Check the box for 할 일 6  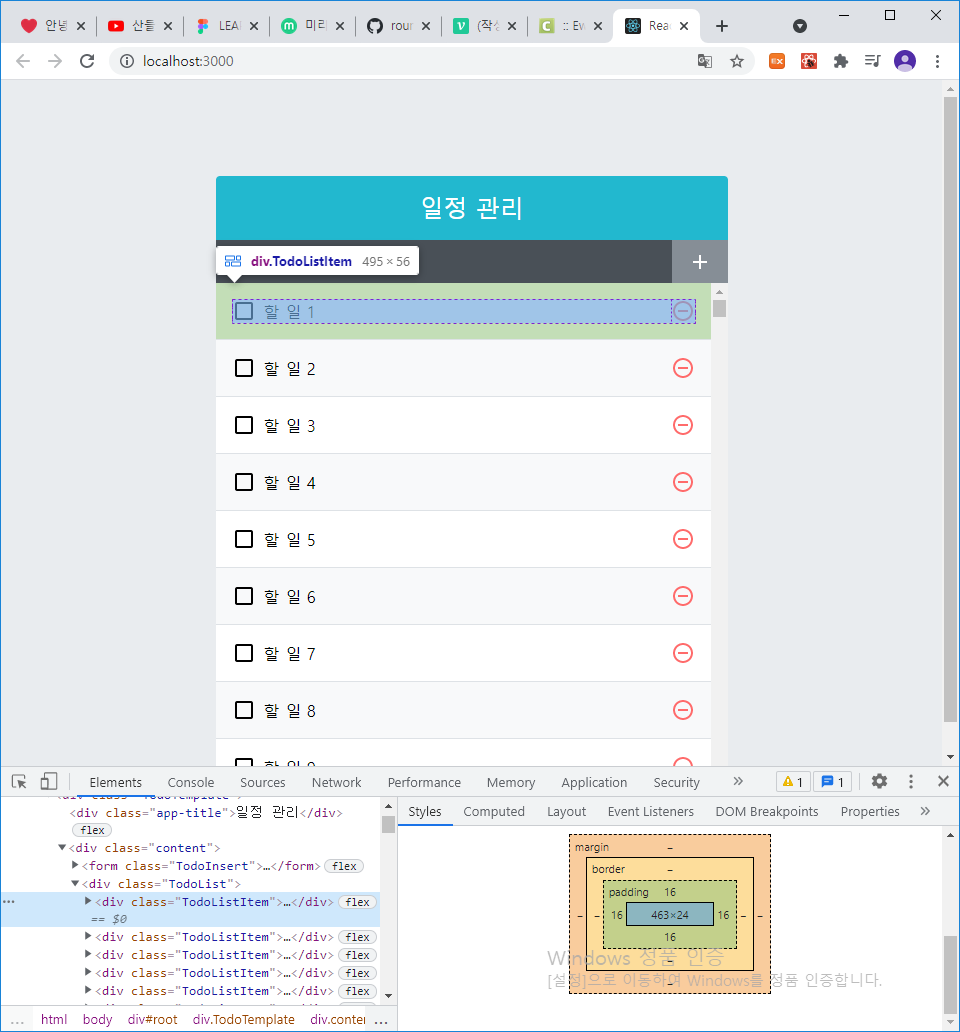[244, 596]
